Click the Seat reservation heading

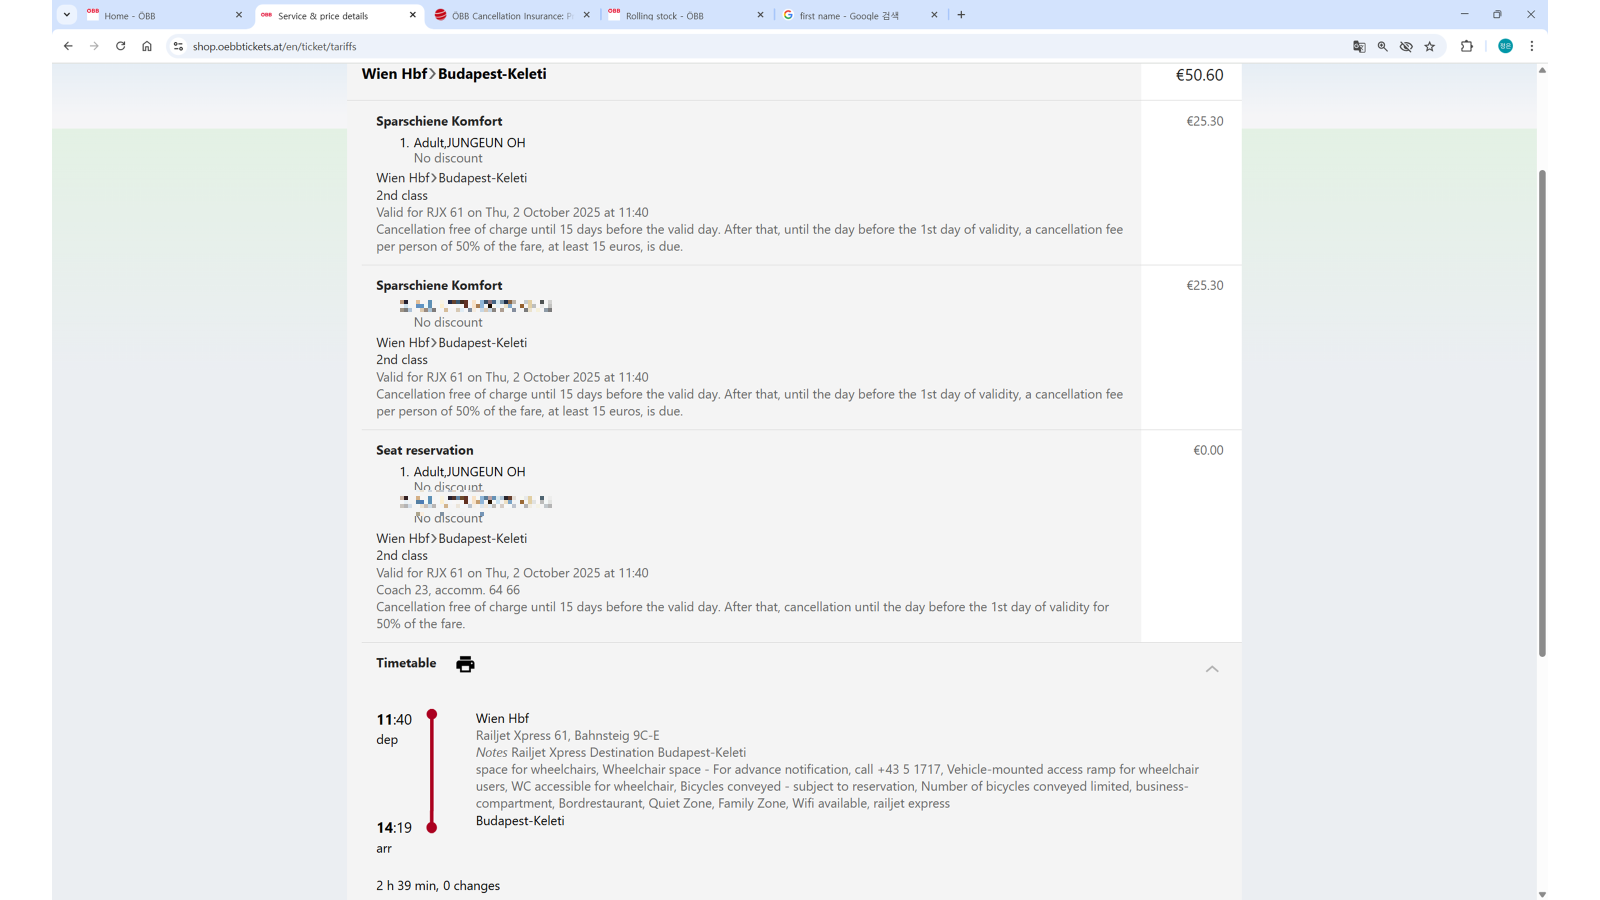click(x=425, y=450)
